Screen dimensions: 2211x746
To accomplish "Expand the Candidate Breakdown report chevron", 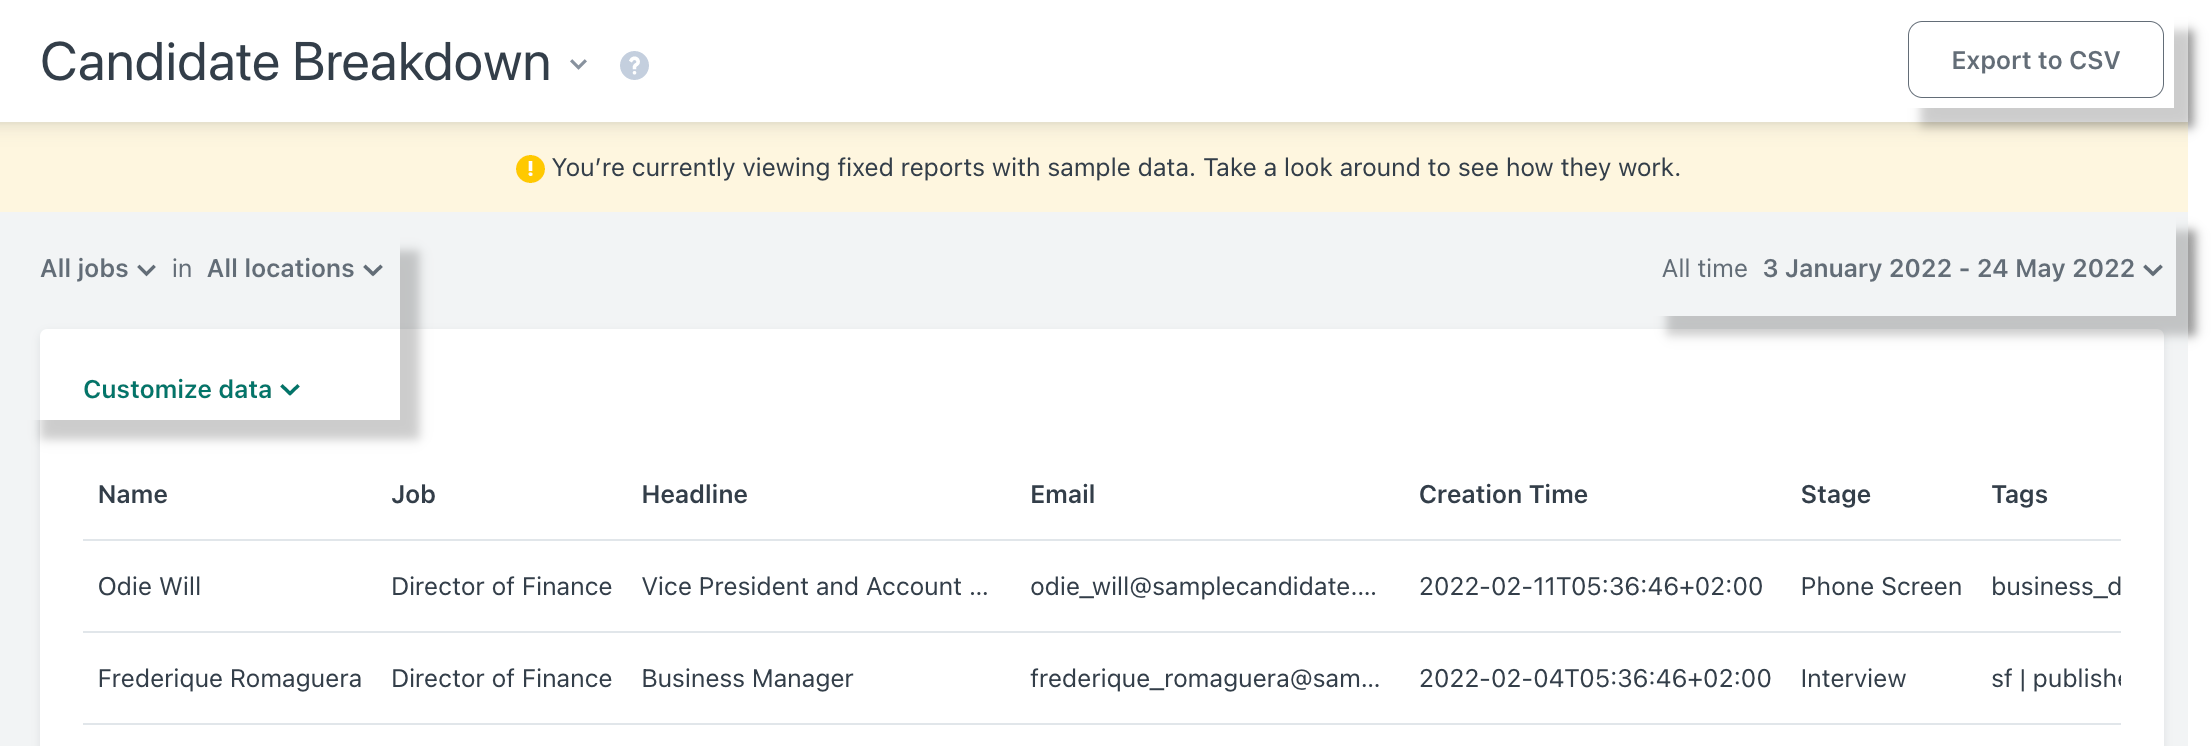I will (578, 65).
